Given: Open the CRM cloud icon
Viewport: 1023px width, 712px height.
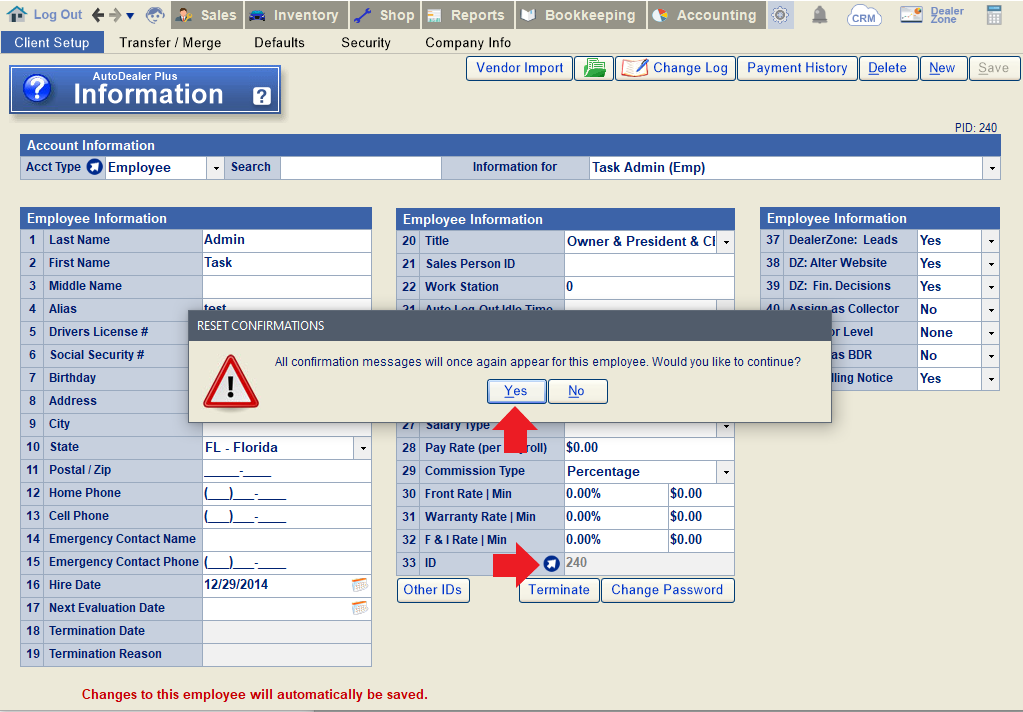Looking at the screenshot, I should tap(863, 15).
